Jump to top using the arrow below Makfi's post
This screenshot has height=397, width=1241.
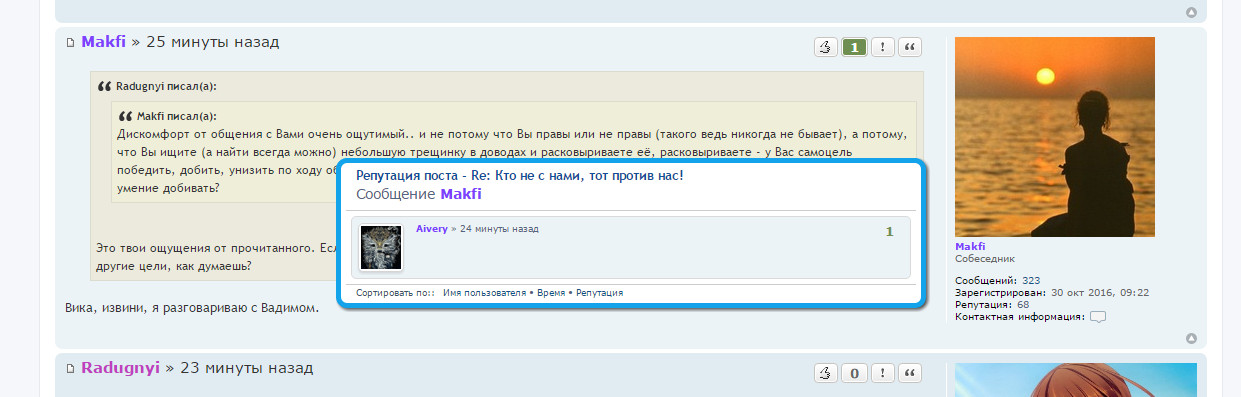pos(1191,338)
